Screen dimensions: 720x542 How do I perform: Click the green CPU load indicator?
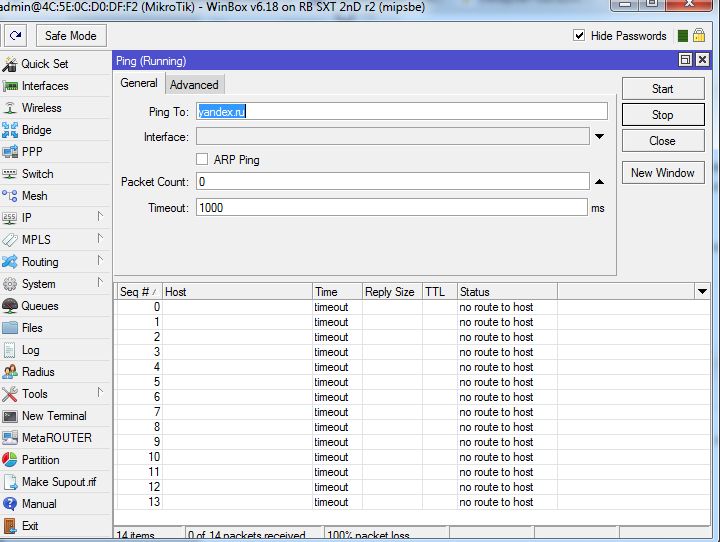pyautogui.click(x=683, y=36)
